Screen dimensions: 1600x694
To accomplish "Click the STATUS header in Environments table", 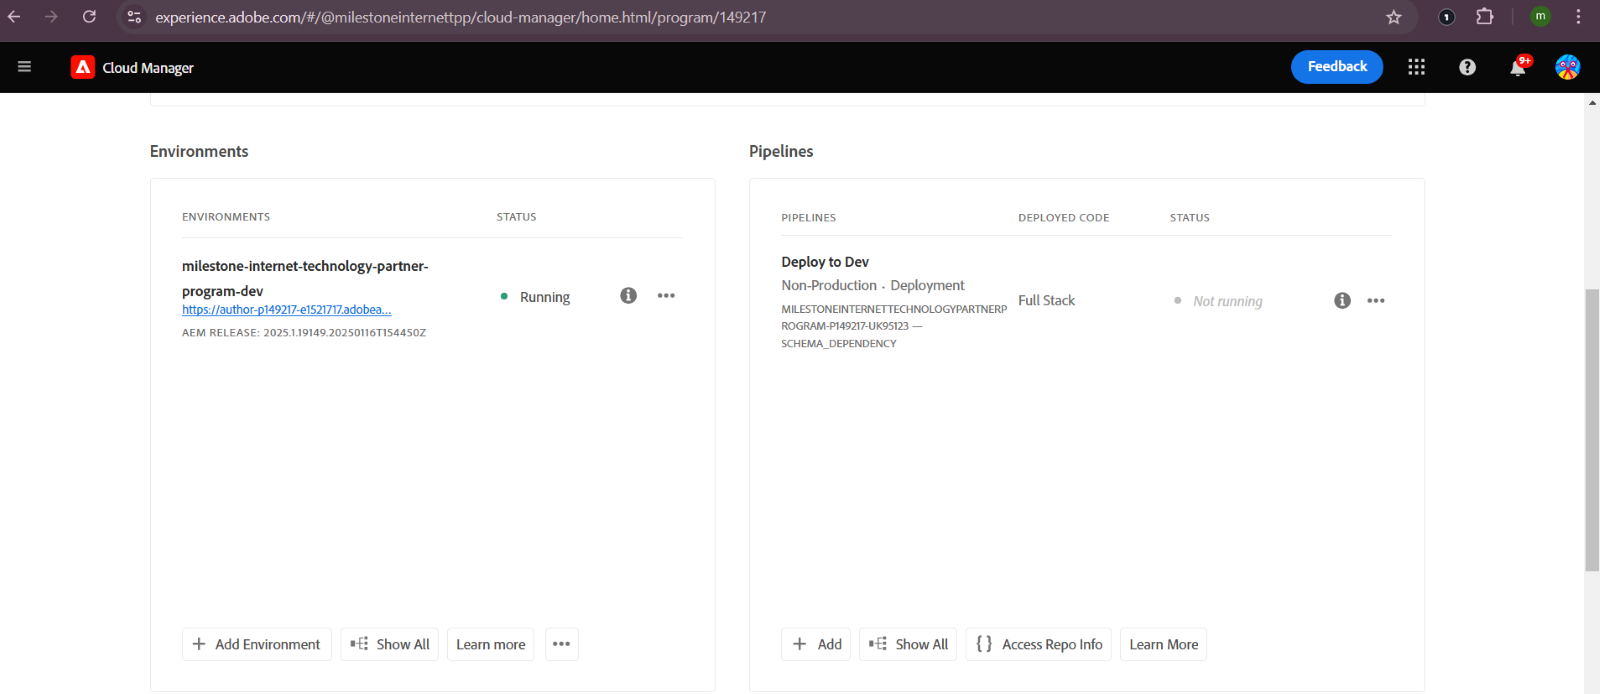I will point(517,217).
